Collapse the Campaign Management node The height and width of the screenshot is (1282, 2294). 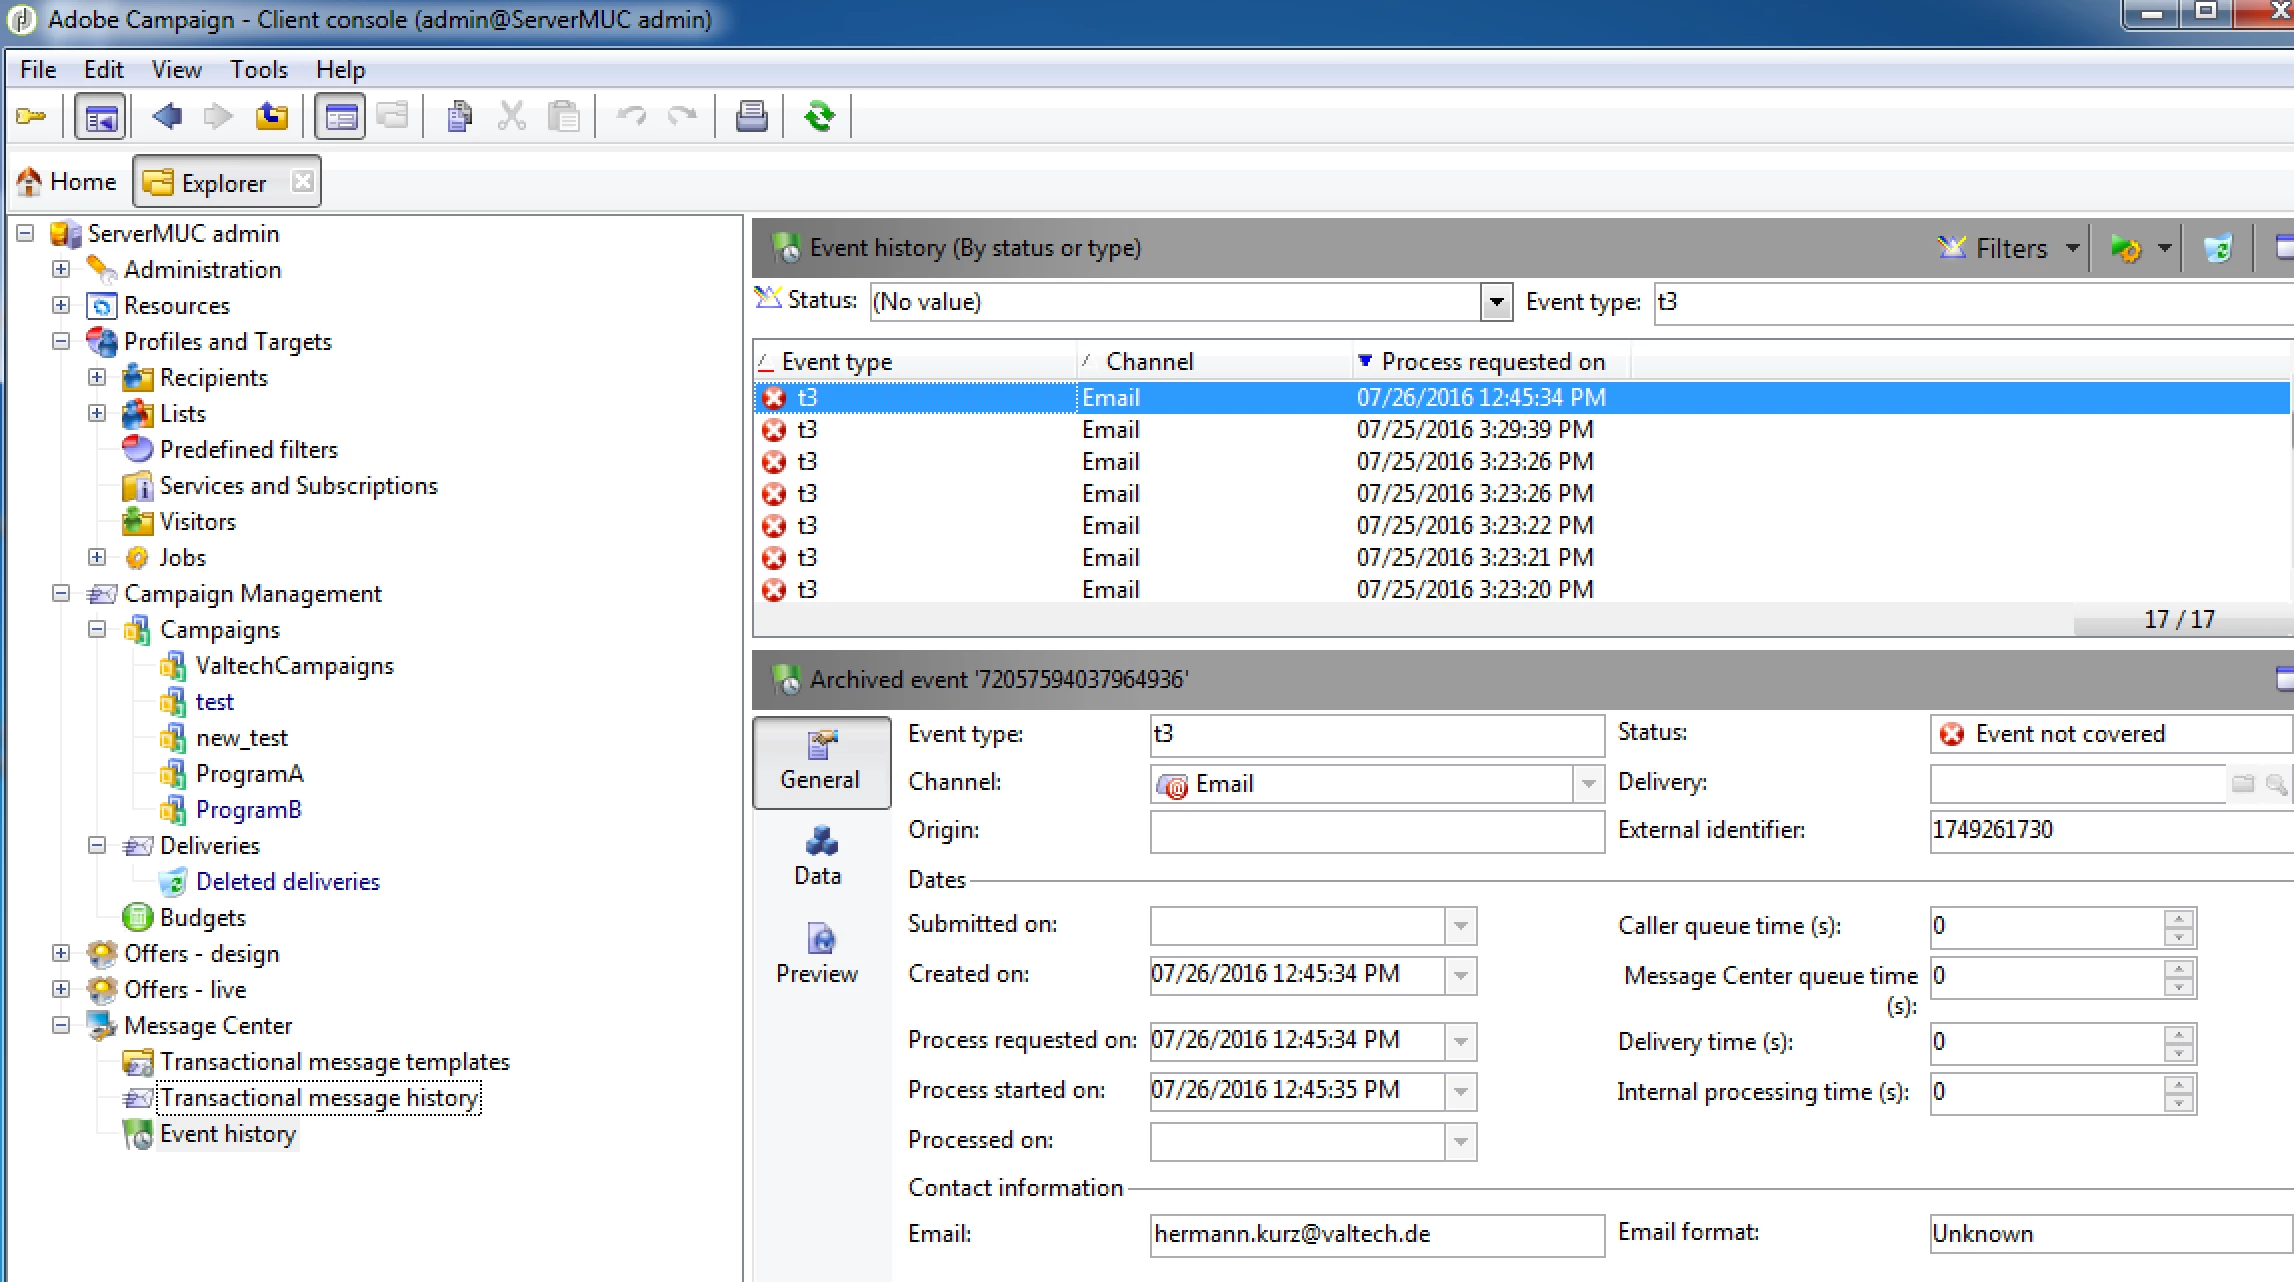(x=61, y=593)
